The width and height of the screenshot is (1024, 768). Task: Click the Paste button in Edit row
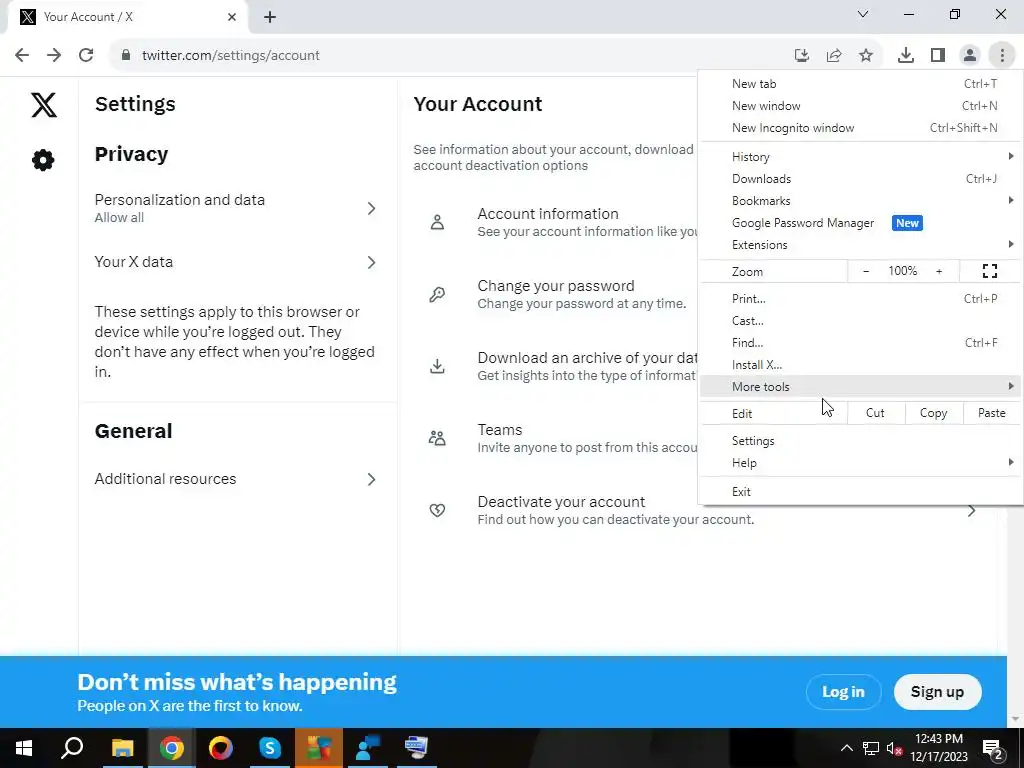tap(991, 413)
